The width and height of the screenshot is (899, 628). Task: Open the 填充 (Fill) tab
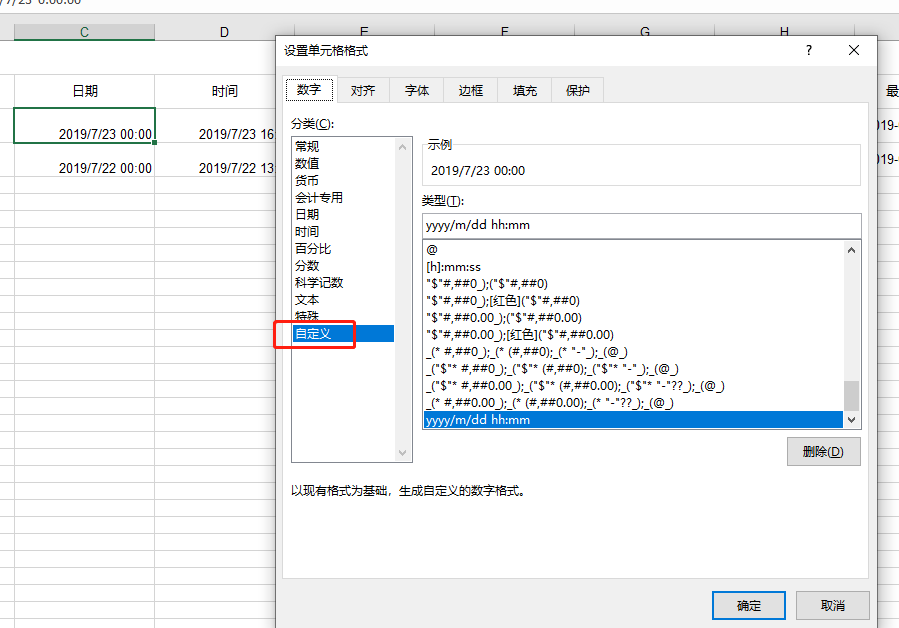[x=524, y=89]
